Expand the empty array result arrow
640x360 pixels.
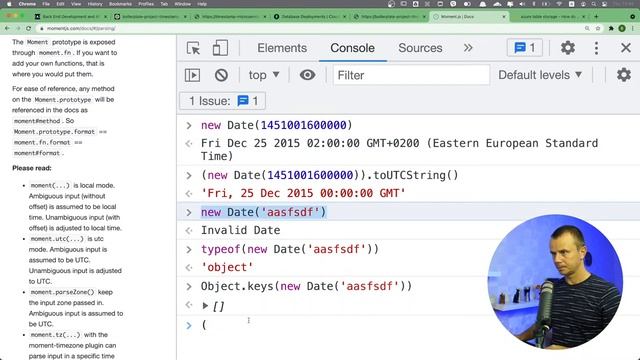[205, 305]
